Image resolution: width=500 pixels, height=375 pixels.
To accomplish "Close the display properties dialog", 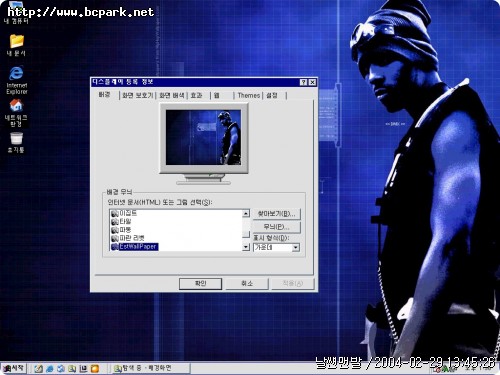I will [x=312, y=82].
